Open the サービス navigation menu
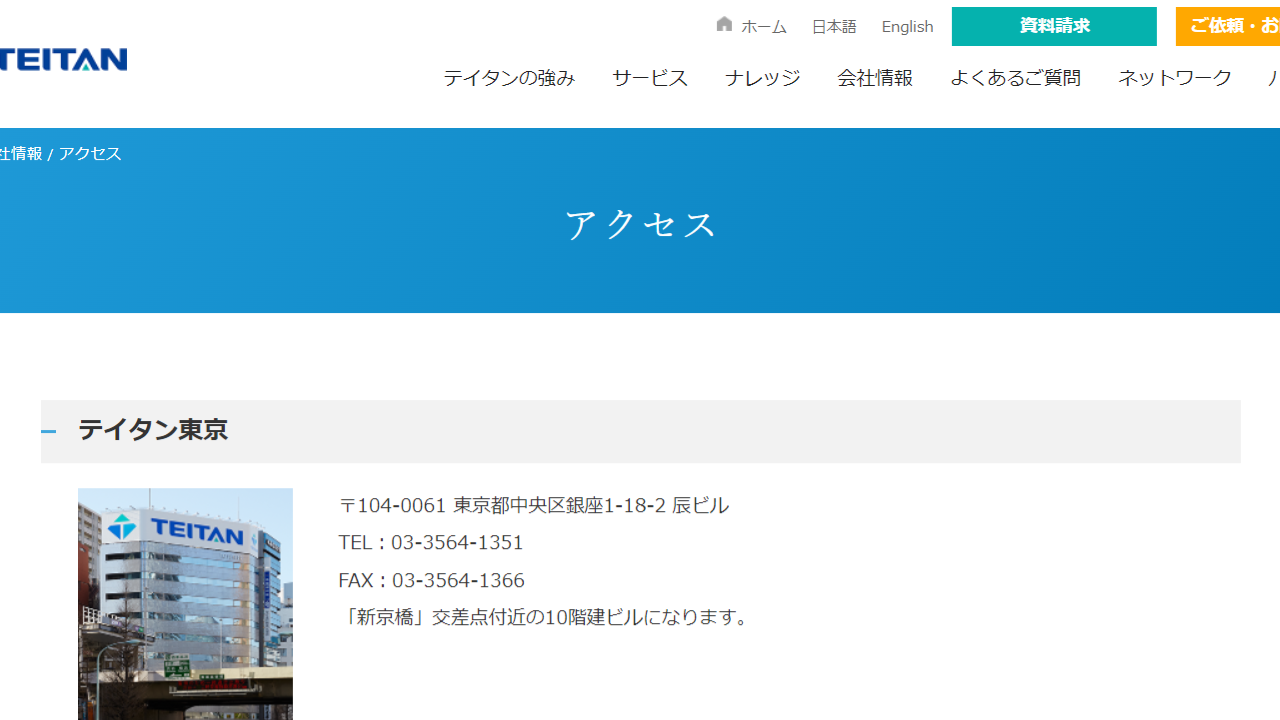This screenshot has width=1280, height=720. [649, 78]
